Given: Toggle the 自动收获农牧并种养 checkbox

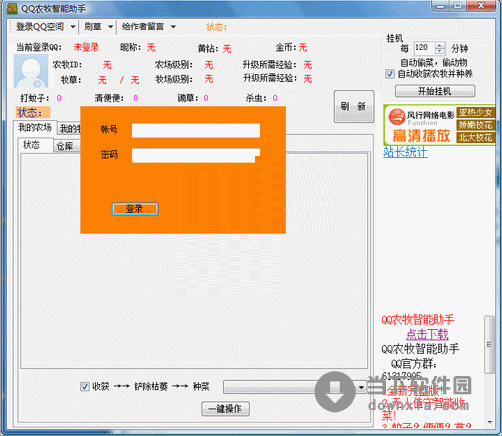Looking at the screenshot, I should [390, 74].
